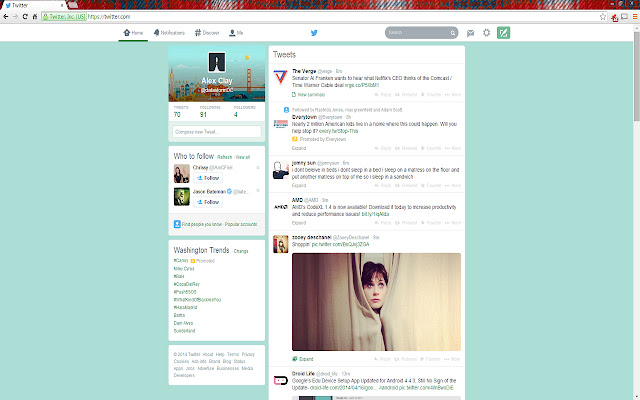View all Who to follow suggestions
The image size is (640, 400).
click(243, 157)
